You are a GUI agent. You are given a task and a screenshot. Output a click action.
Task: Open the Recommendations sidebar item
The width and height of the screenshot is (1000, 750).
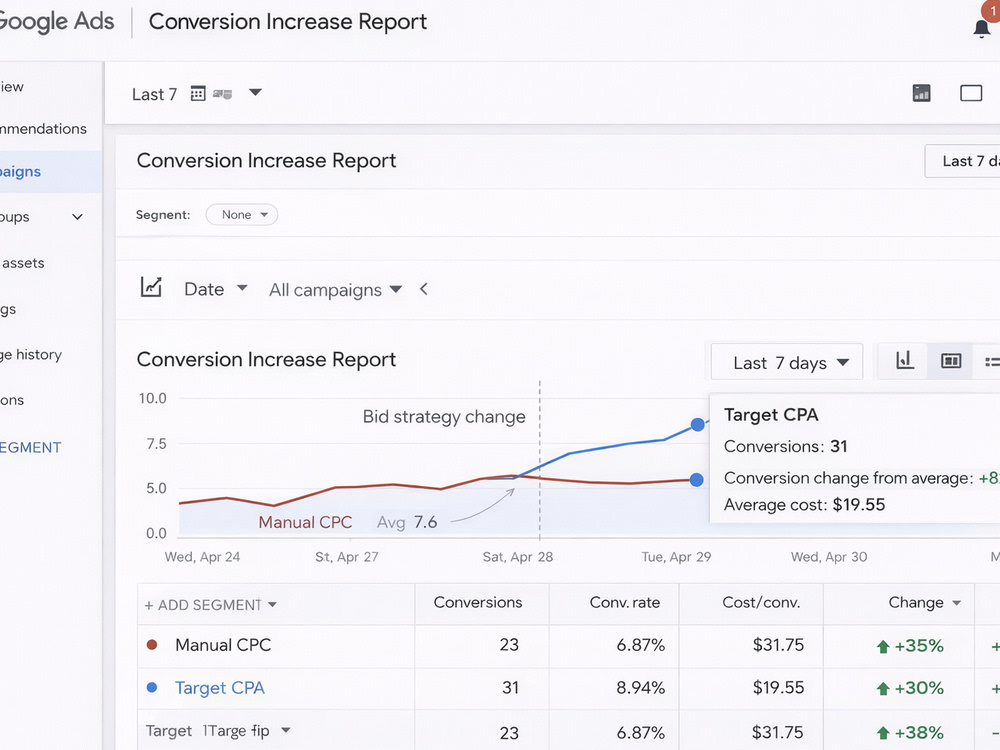coord(43,129)
